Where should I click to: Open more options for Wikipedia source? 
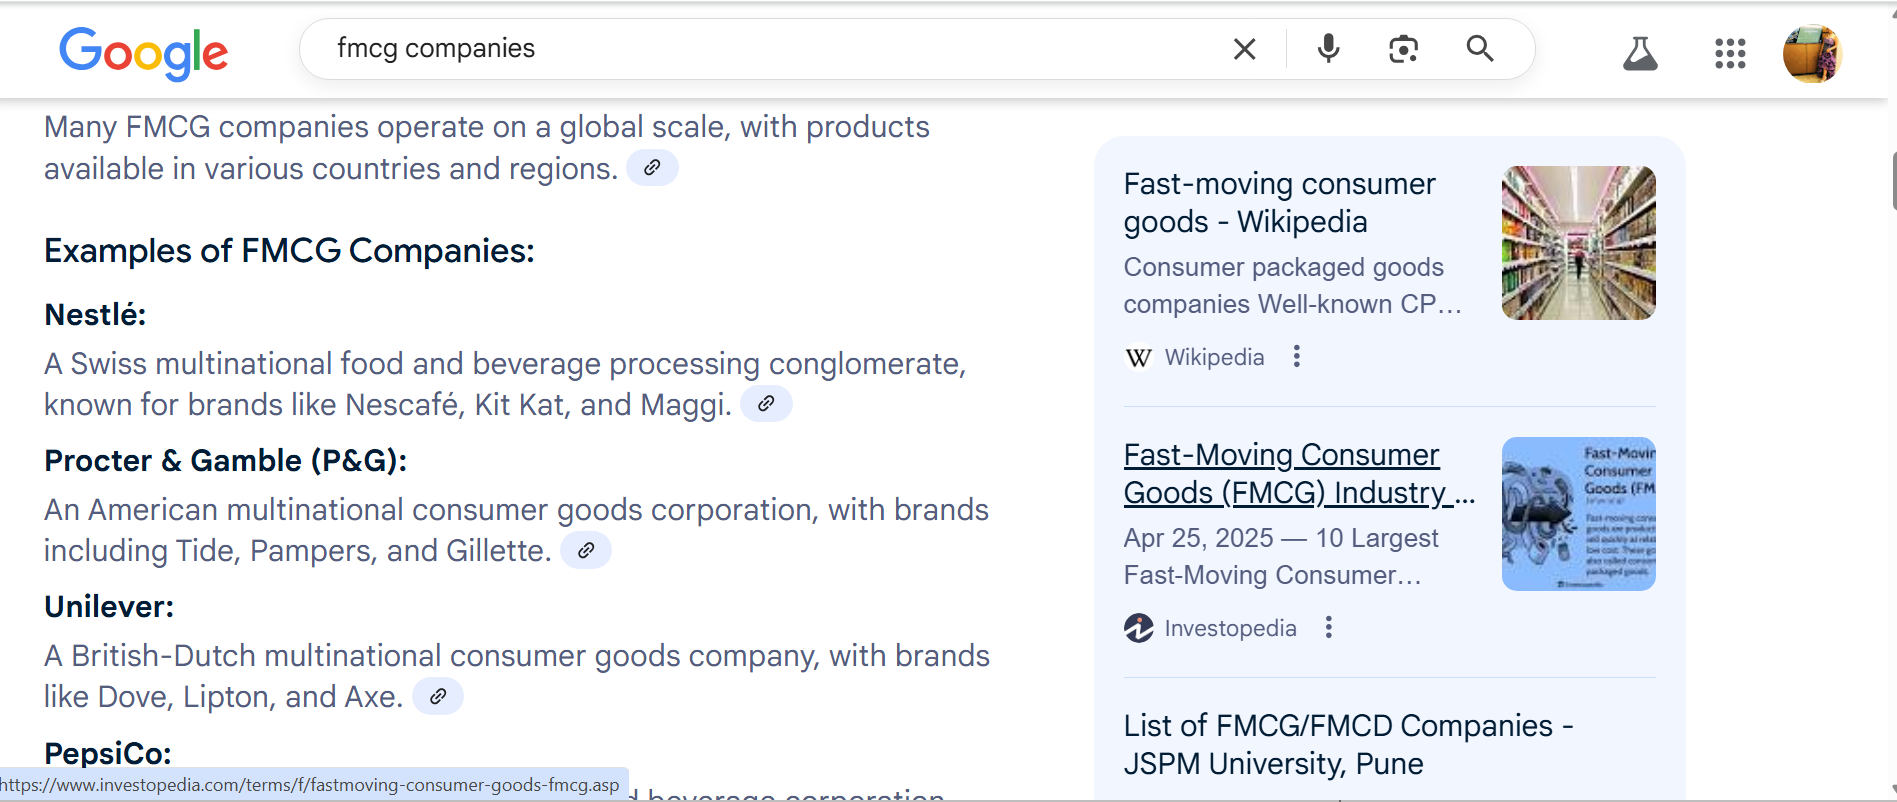1296,356
